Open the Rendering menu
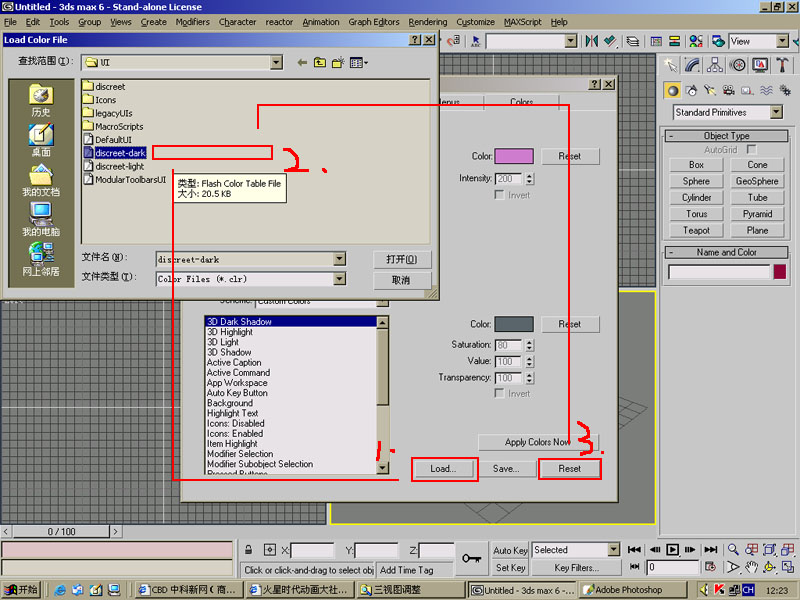 (x=428, y=22)
